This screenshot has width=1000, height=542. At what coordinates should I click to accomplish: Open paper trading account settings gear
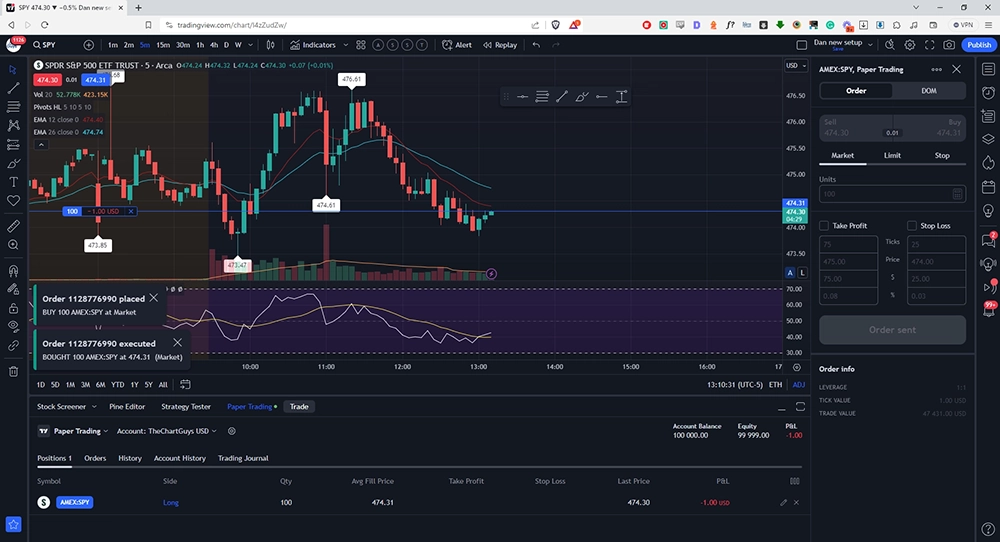click(232, 431)
